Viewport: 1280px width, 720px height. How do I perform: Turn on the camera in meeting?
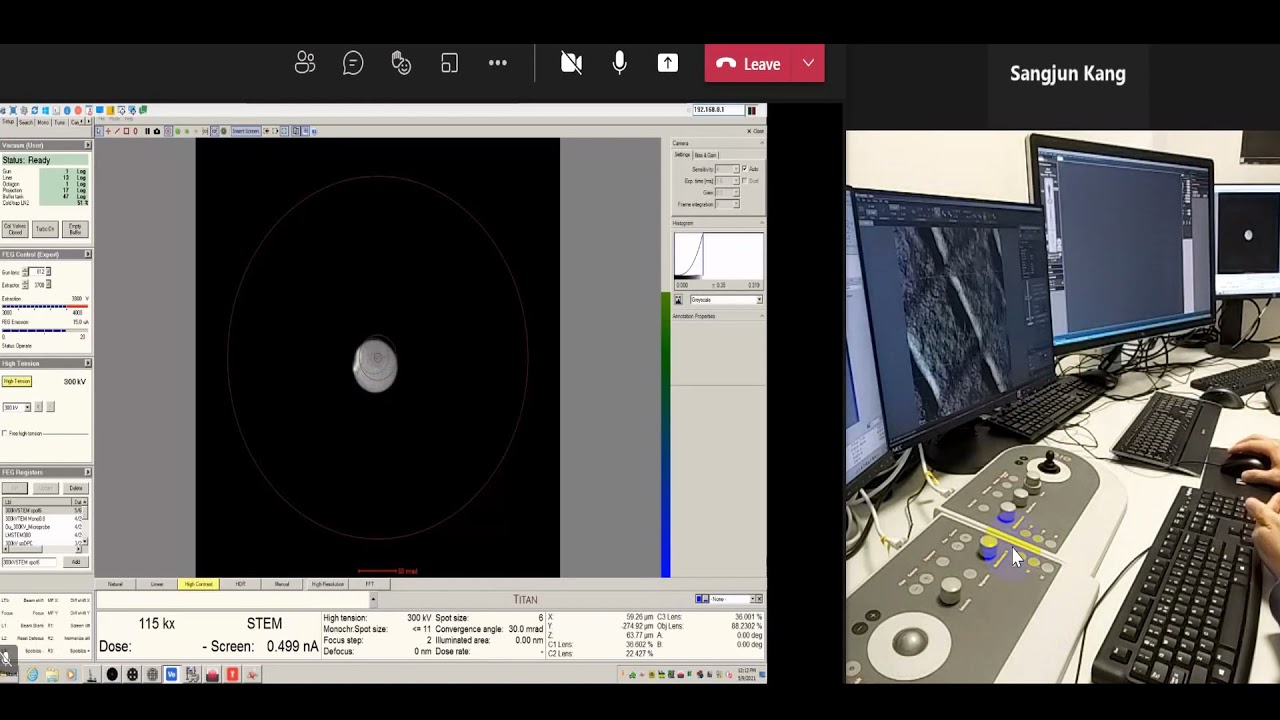(571, 63)
